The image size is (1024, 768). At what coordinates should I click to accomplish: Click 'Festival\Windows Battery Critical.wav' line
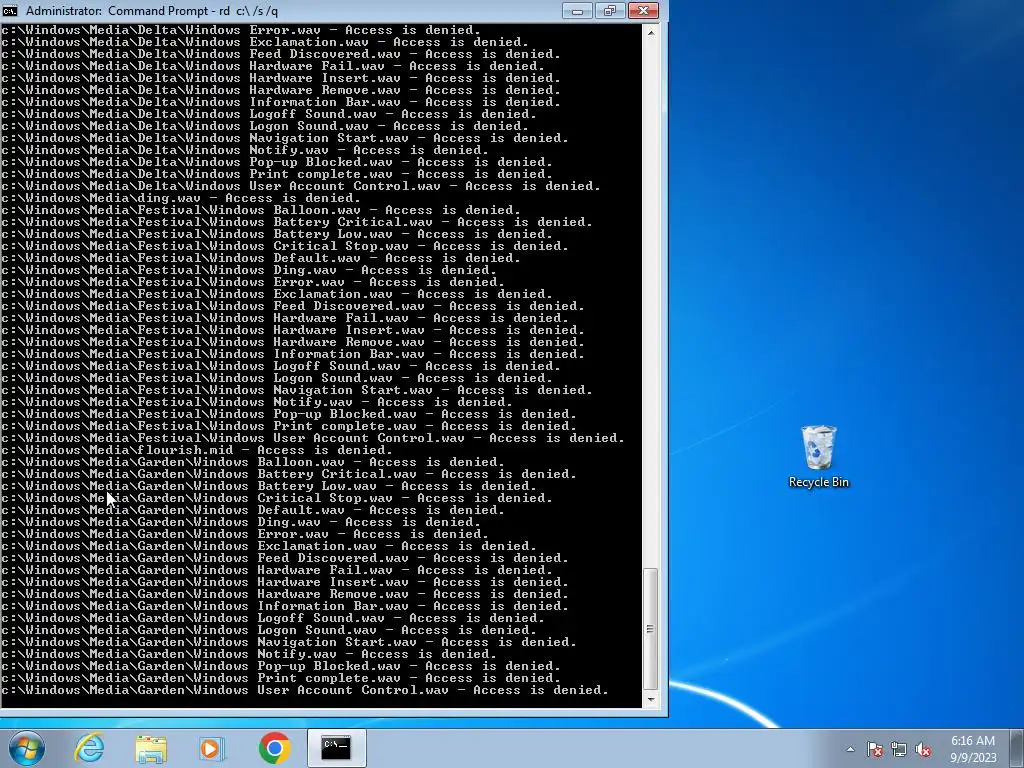tap(297, 222)
